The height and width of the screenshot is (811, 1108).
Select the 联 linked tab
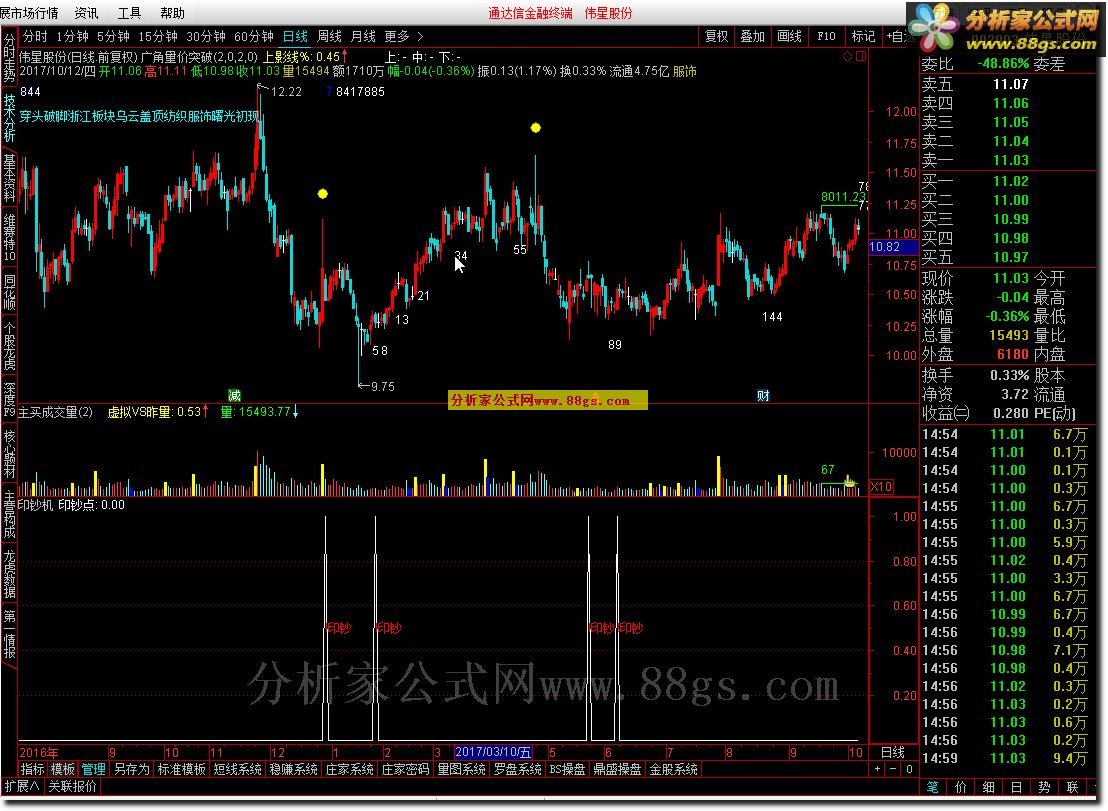(1073, 787)
